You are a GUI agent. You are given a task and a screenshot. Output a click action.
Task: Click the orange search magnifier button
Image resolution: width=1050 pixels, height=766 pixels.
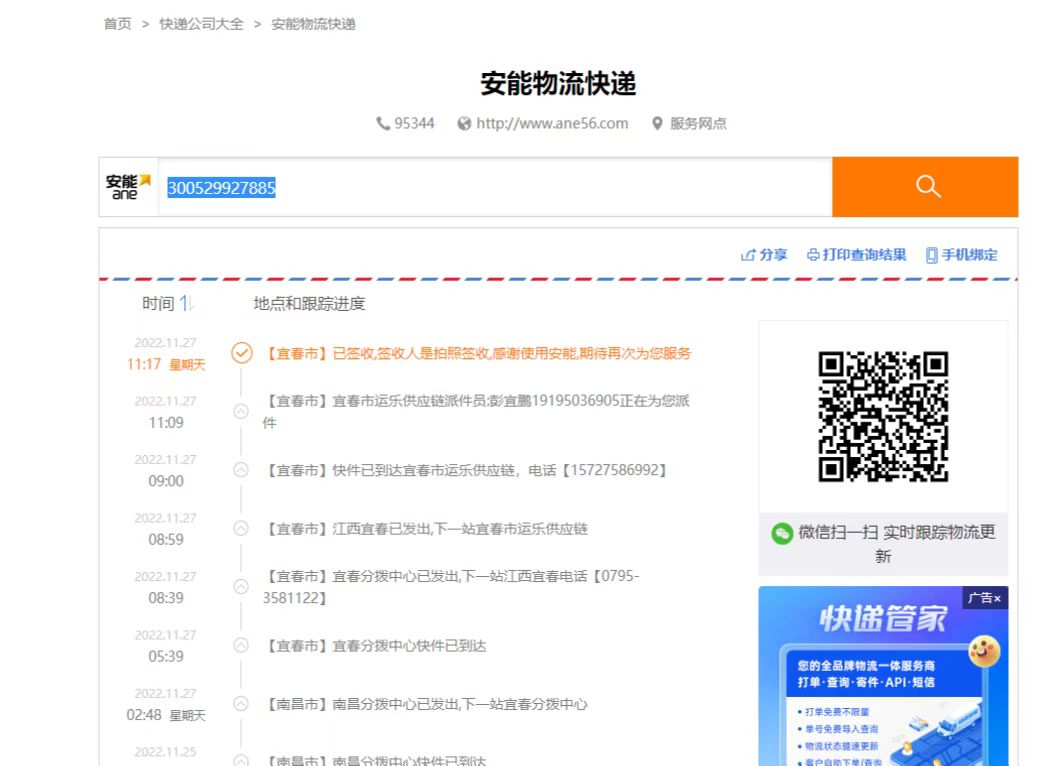tap(925, 187)
